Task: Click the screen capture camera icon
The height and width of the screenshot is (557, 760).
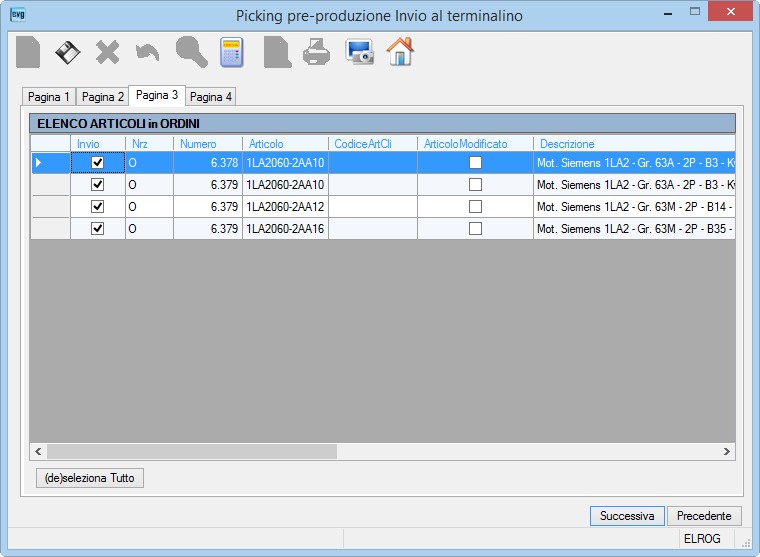Action: point(360,52)
